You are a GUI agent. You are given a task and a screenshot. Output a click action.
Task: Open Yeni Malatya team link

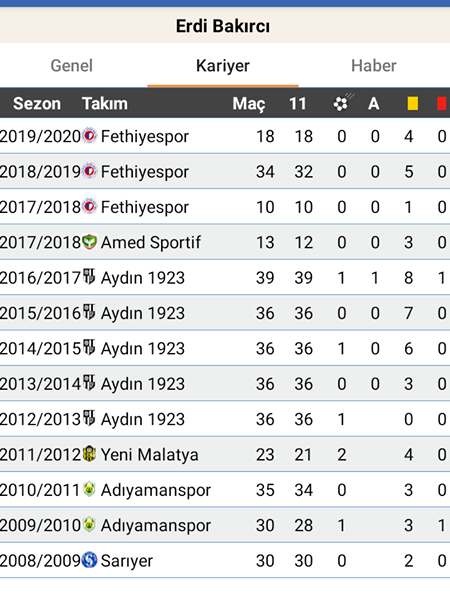pyautogui.click(x=149, y=454)
